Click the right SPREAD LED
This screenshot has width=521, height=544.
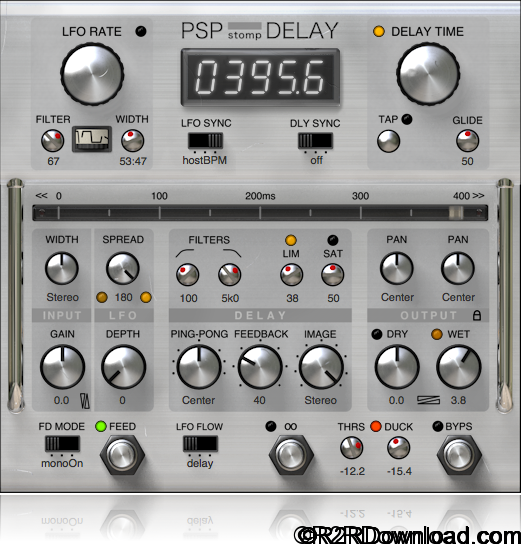coord(146,297)
